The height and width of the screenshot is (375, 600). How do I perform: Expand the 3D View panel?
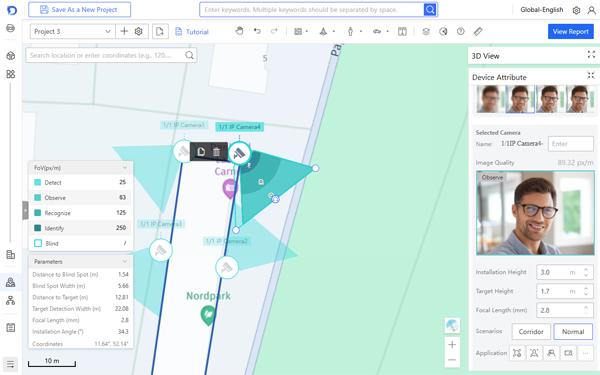tap(591, 55)
